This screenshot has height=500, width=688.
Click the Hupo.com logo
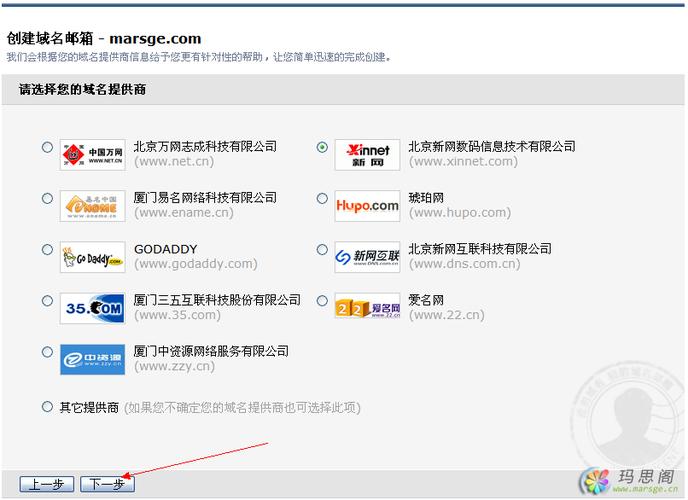[x=367, y=206]
